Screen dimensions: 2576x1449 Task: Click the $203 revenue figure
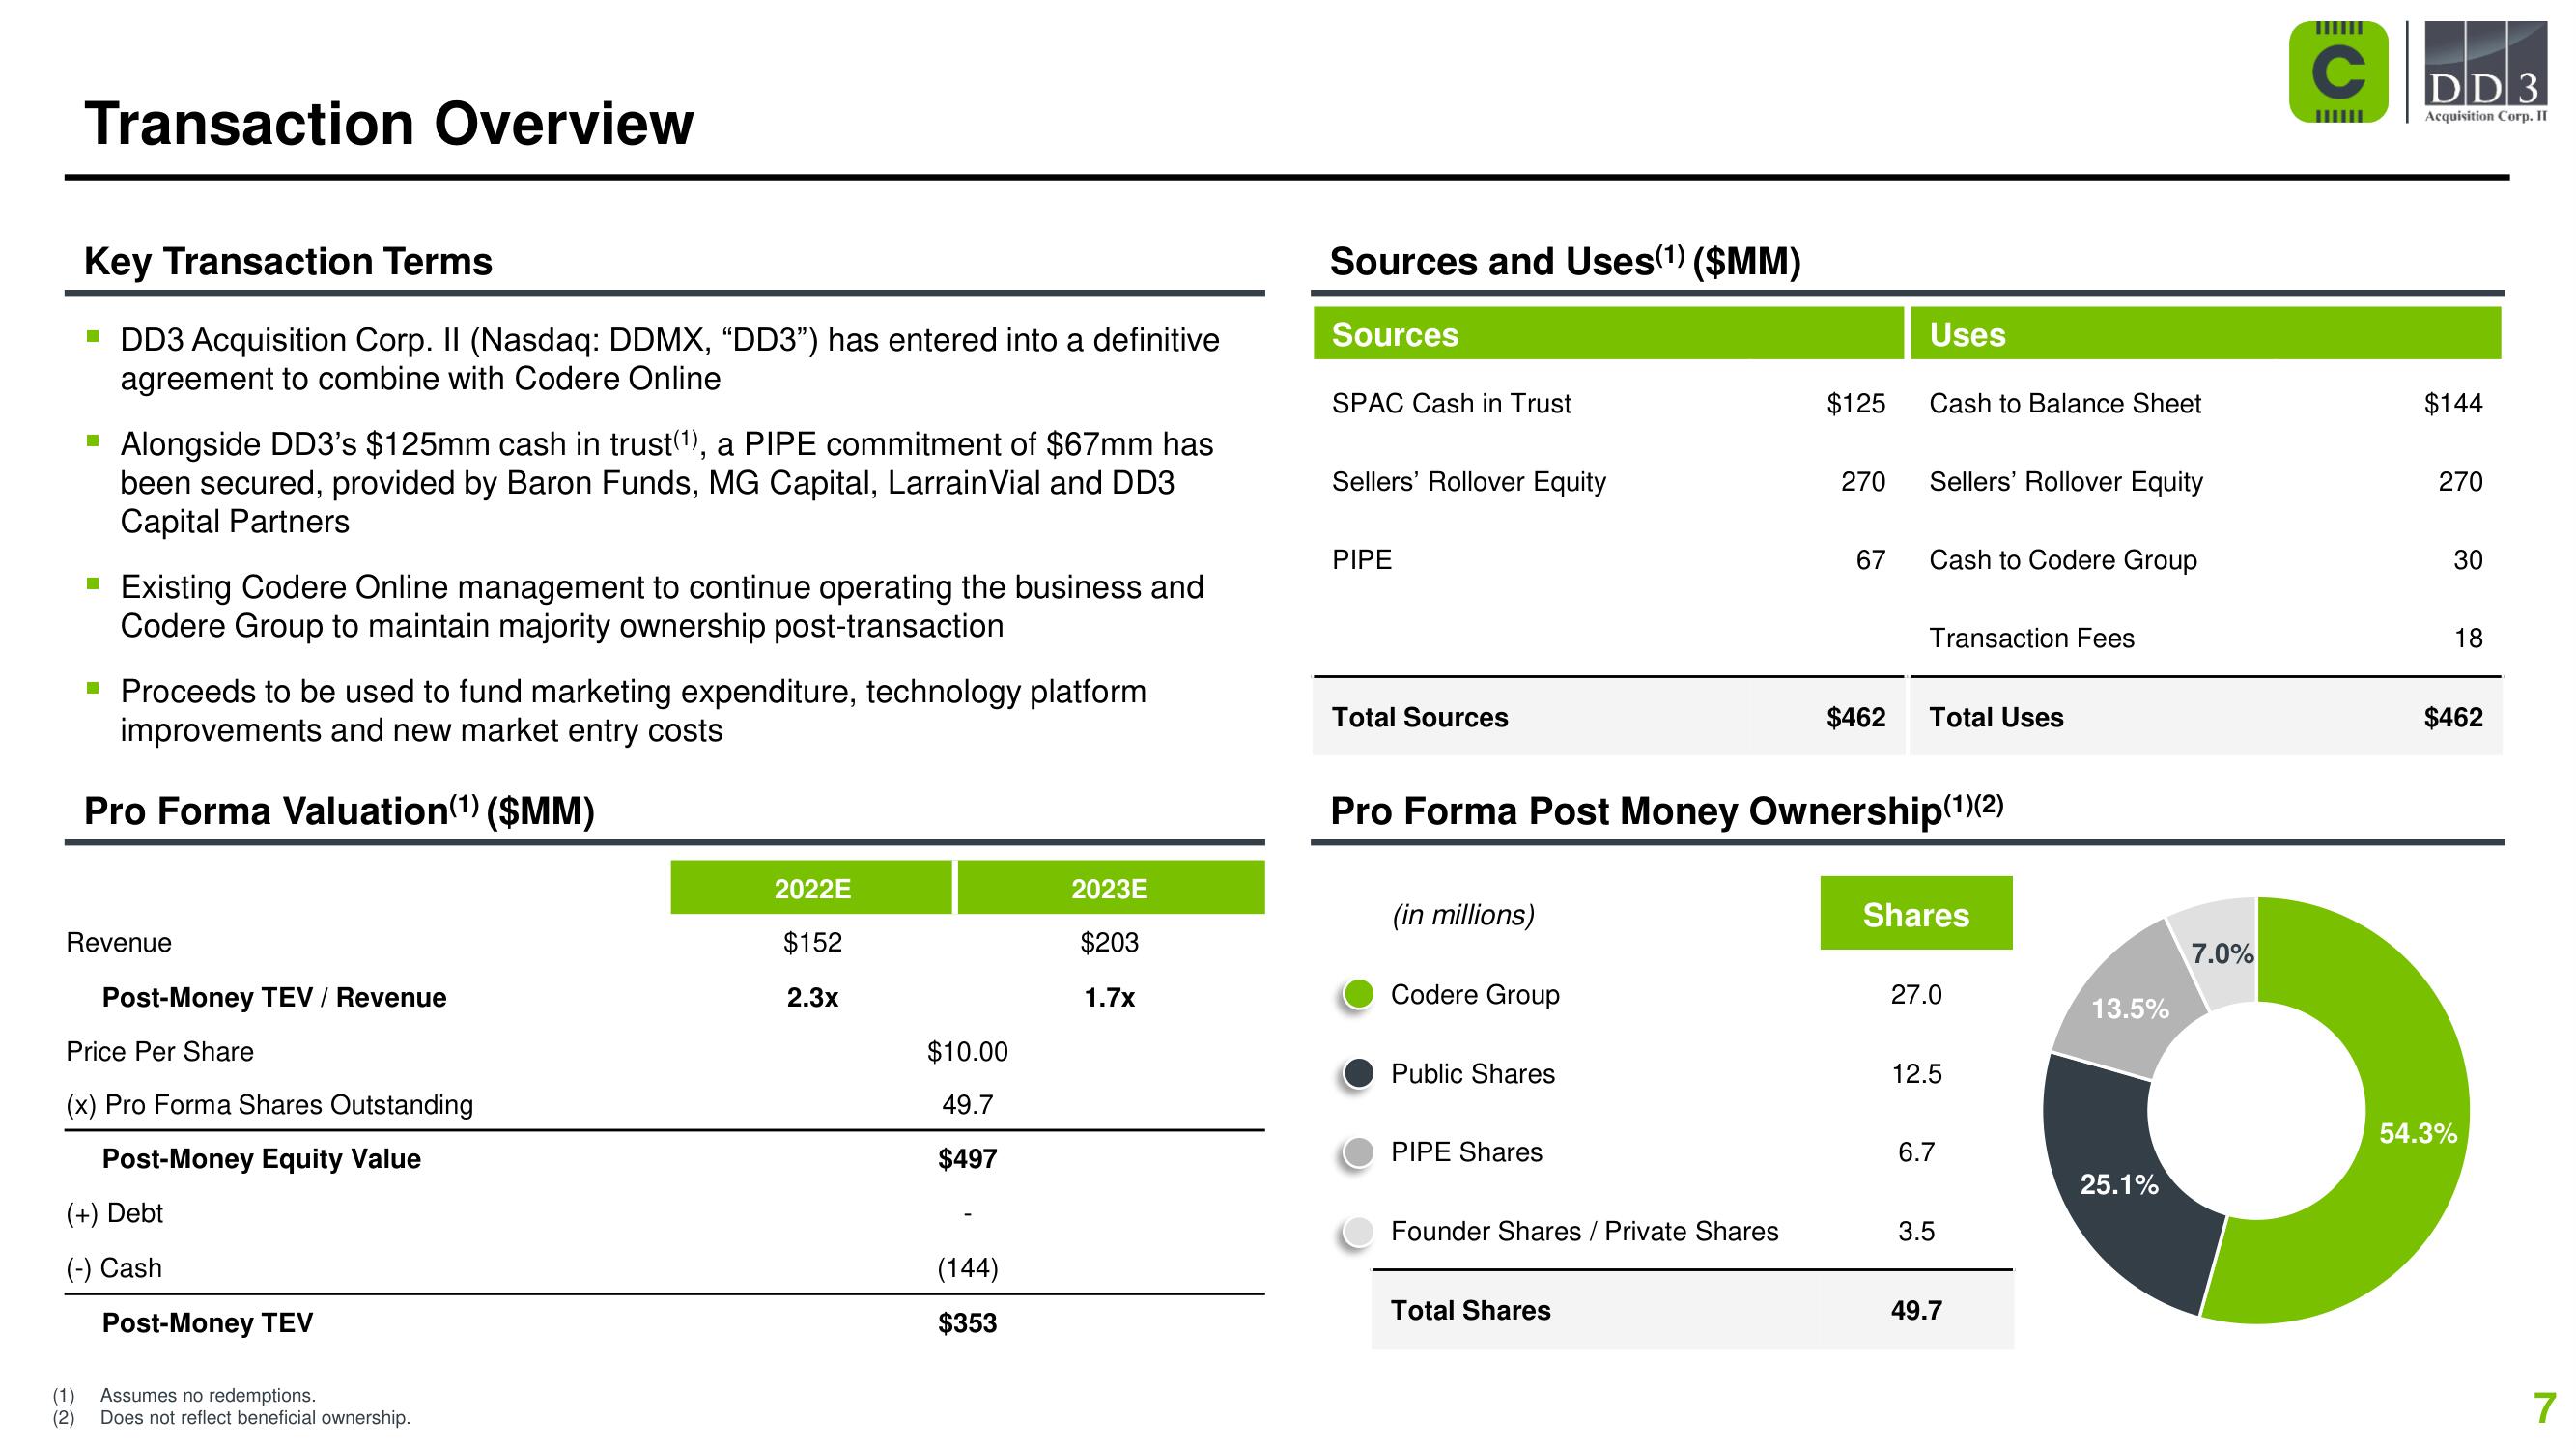[x=1109, y=943]
